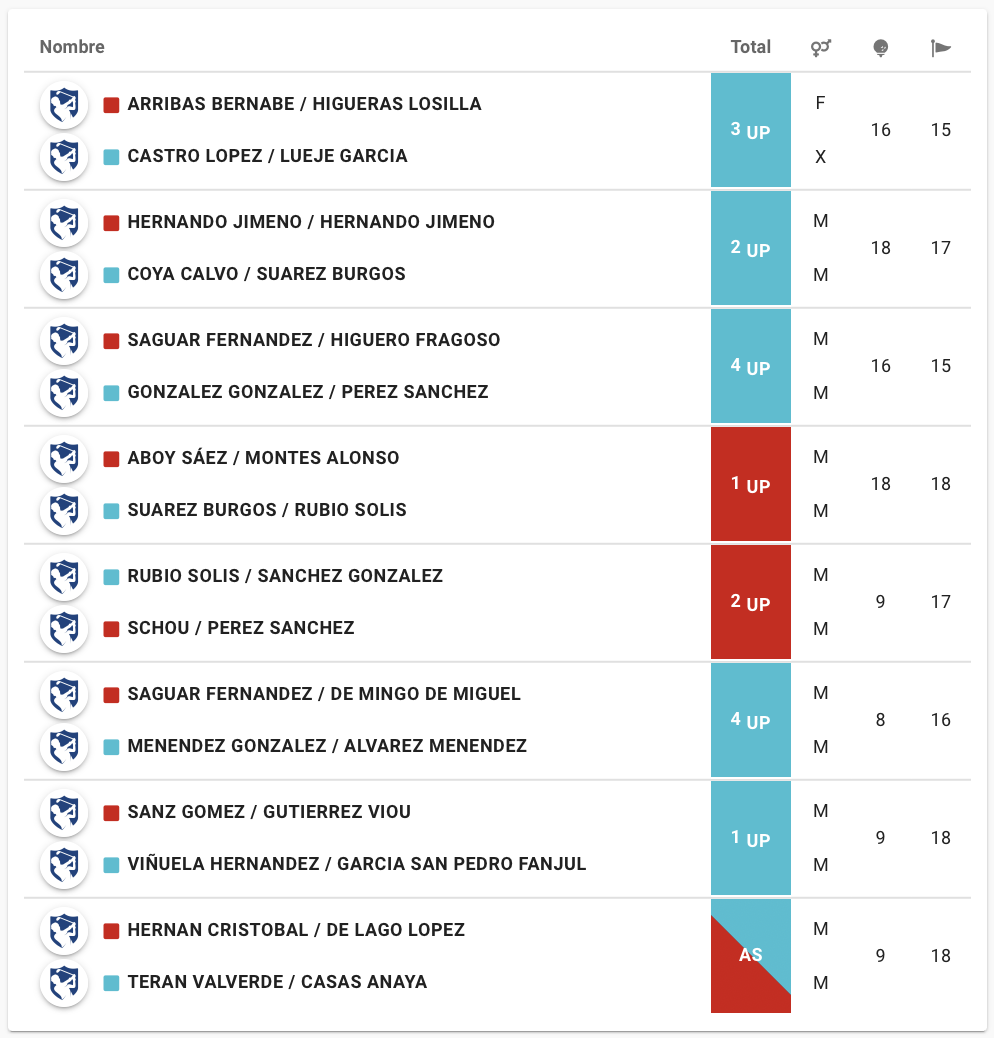Click club logo beside ABOY SÁEZ / MONTES ALONSO
This screenshot has height=1038, width=994.
(x=64, y=458)
